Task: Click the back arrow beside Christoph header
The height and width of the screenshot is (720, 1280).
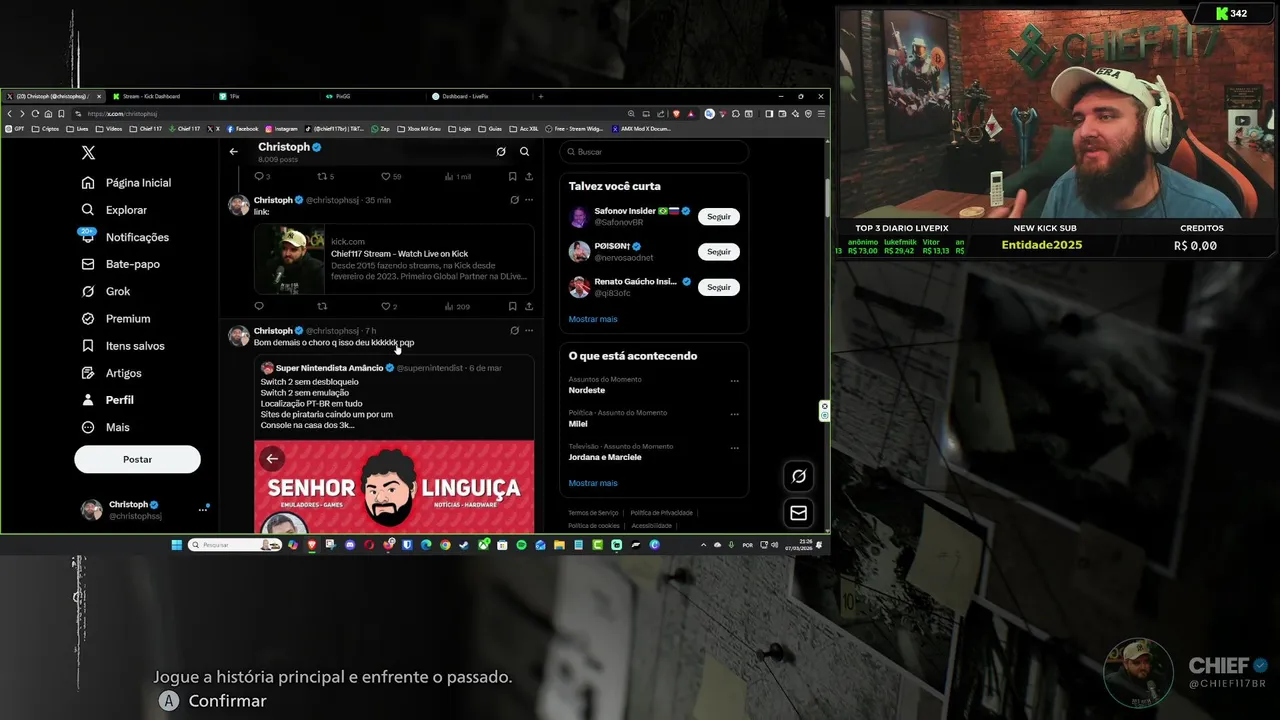Action: 233,152
